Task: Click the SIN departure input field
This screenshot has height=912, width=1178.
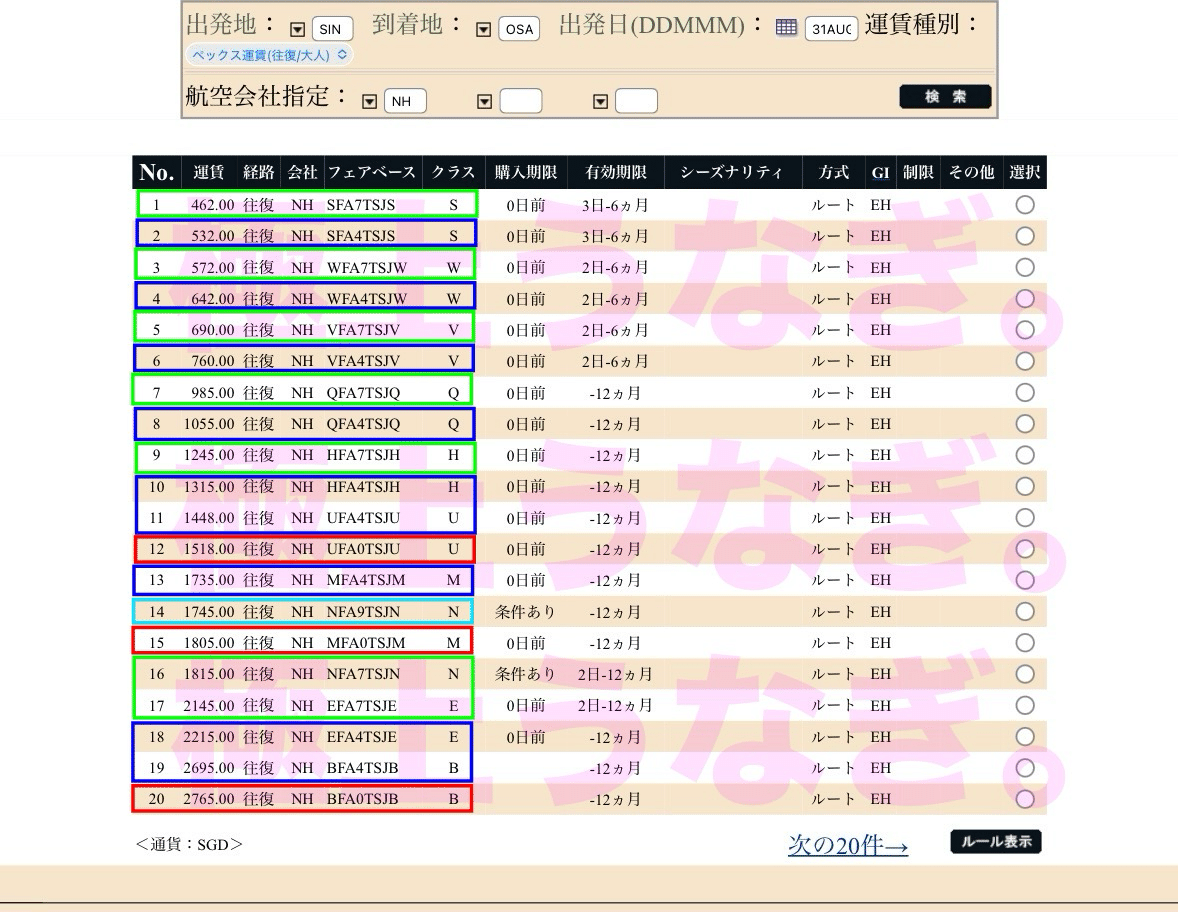Action: click(x=332, y=29)
